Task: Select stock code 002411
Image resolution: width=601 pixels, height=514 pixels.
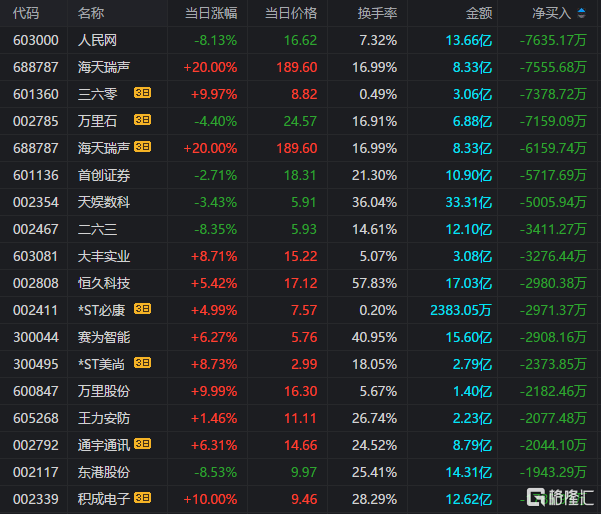Action: click(36, 310)
